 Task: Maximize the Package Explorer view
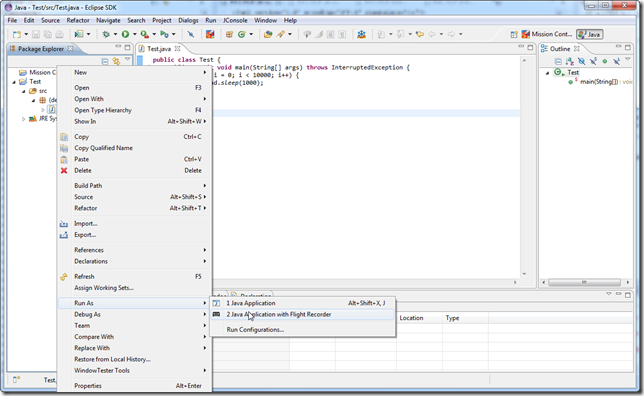click(x=127, y=47)
